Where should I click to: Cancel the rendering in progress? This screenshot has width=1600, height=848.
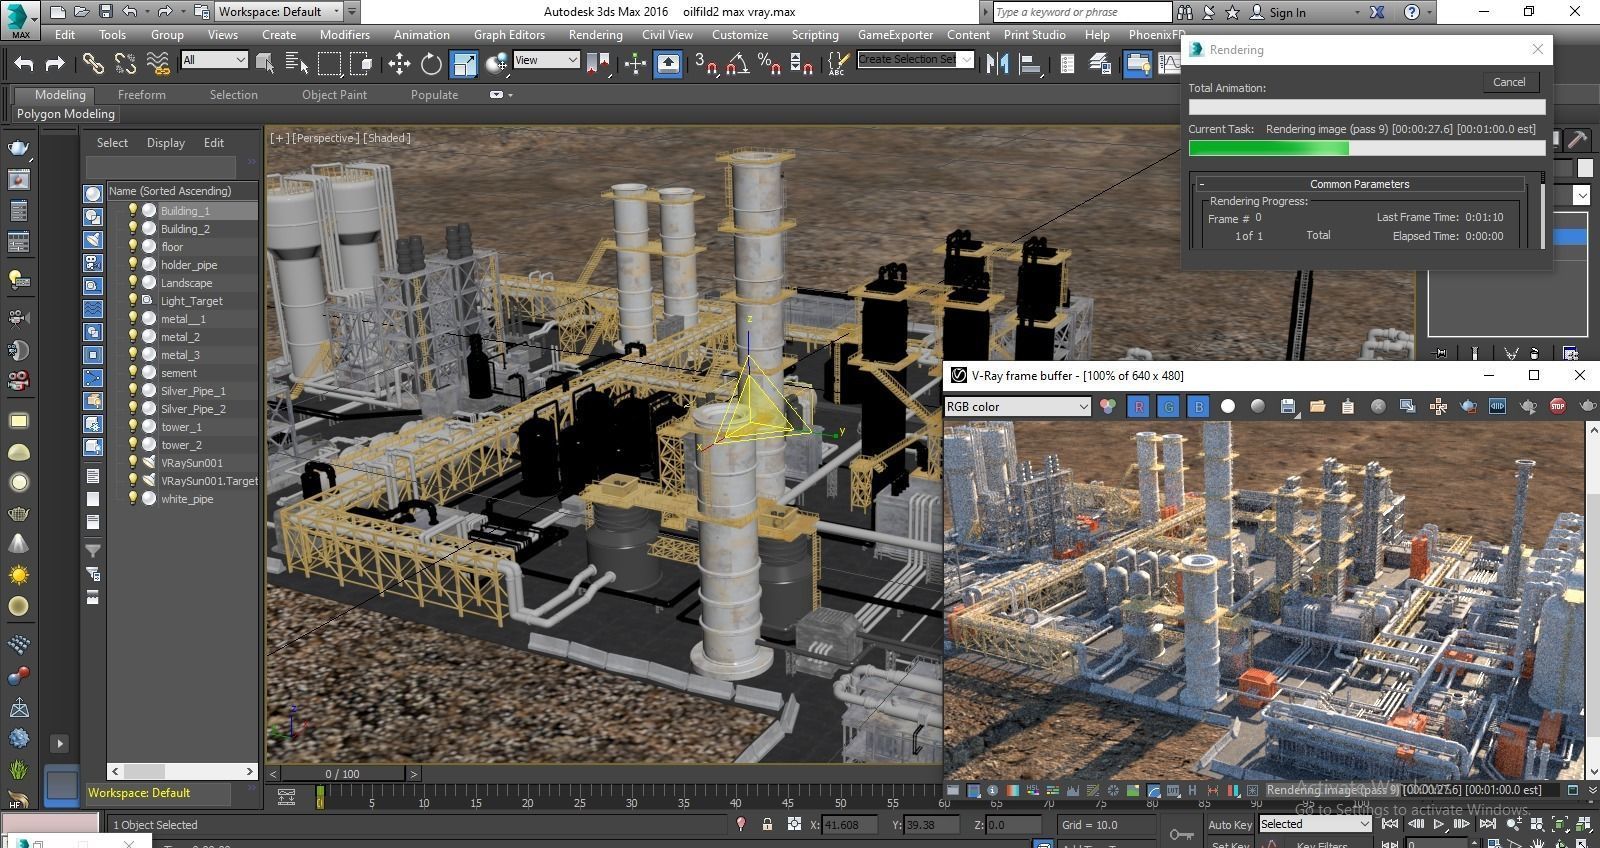(x=1509, y=82)
